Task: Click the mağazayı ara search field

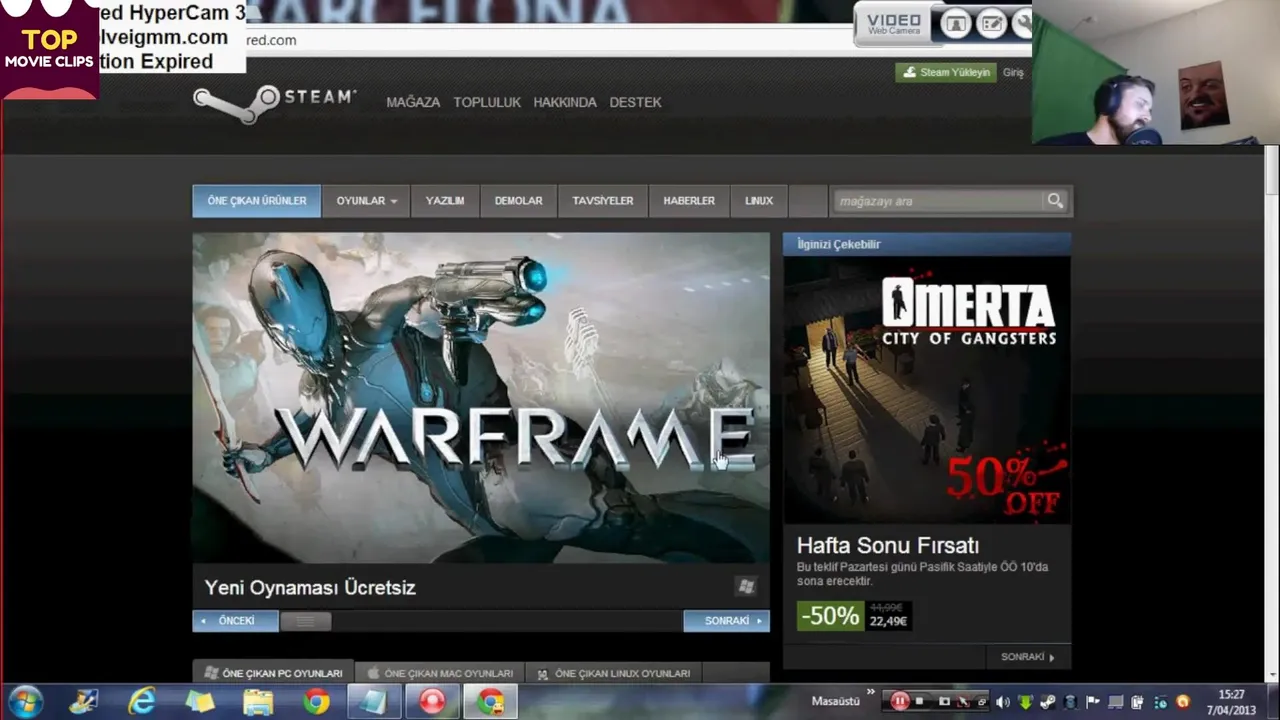Action: click(x=938, y=201)
